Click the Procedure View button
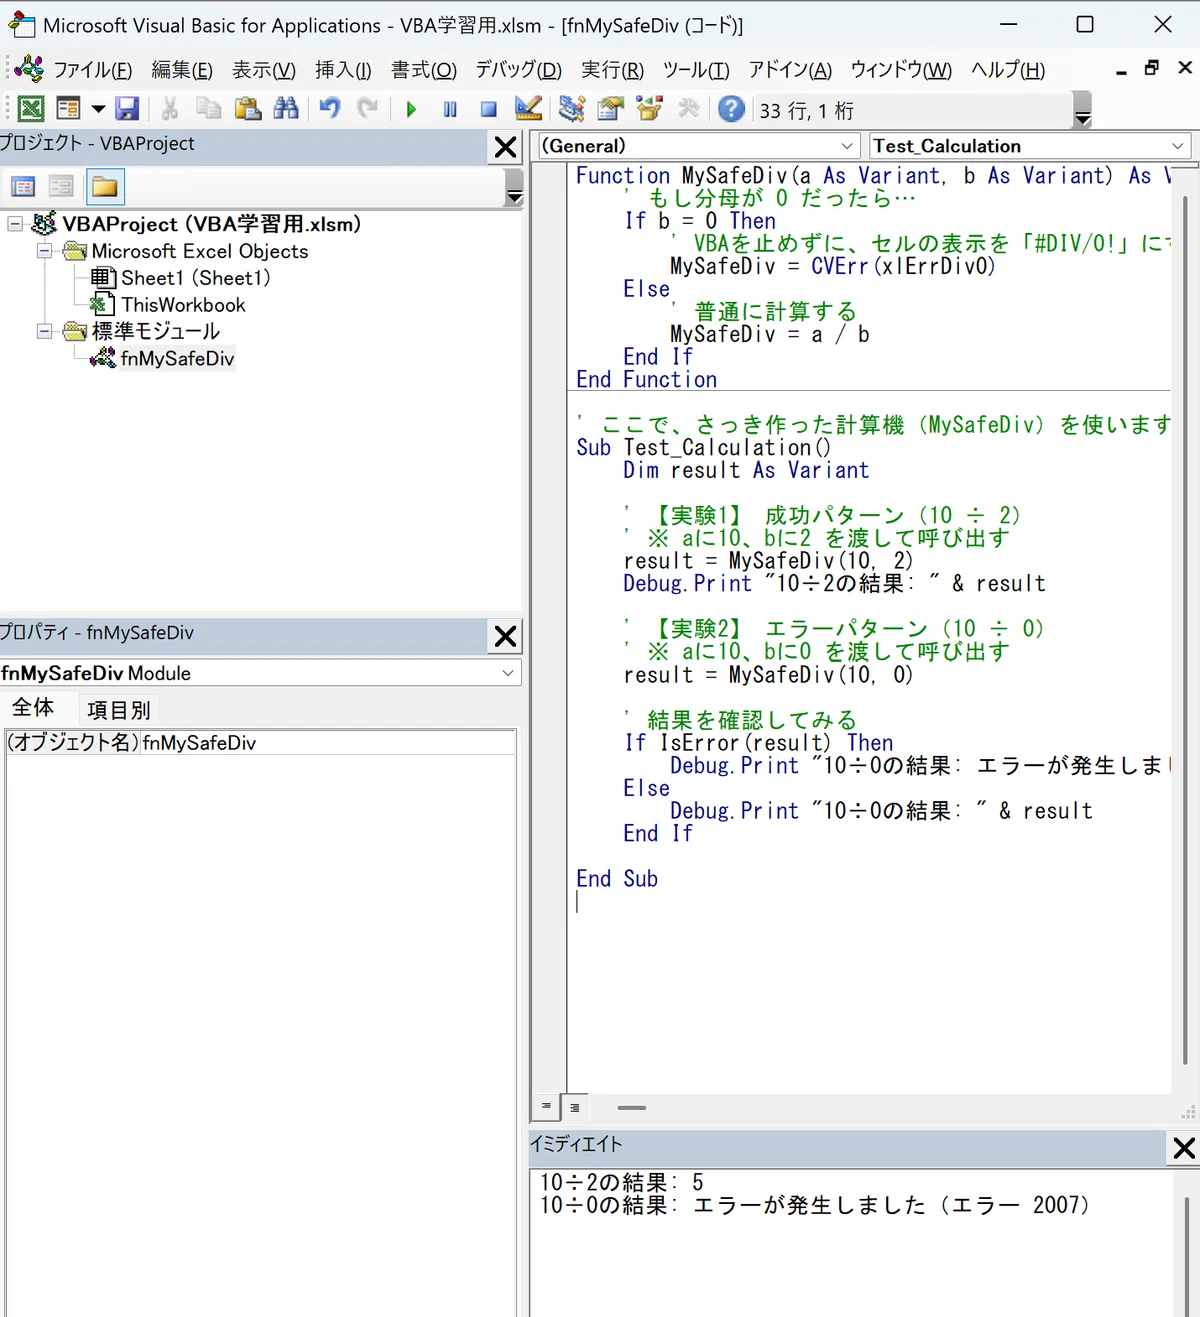The height and width of the screenshot is (1317, 1200). point(546,1107)
